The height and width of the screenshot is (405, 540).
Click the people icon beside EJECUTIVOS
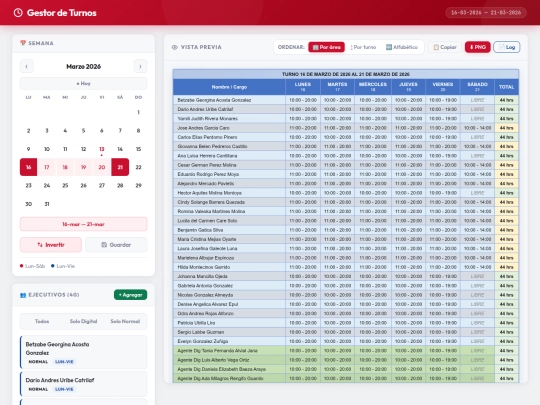click(23, 295)
